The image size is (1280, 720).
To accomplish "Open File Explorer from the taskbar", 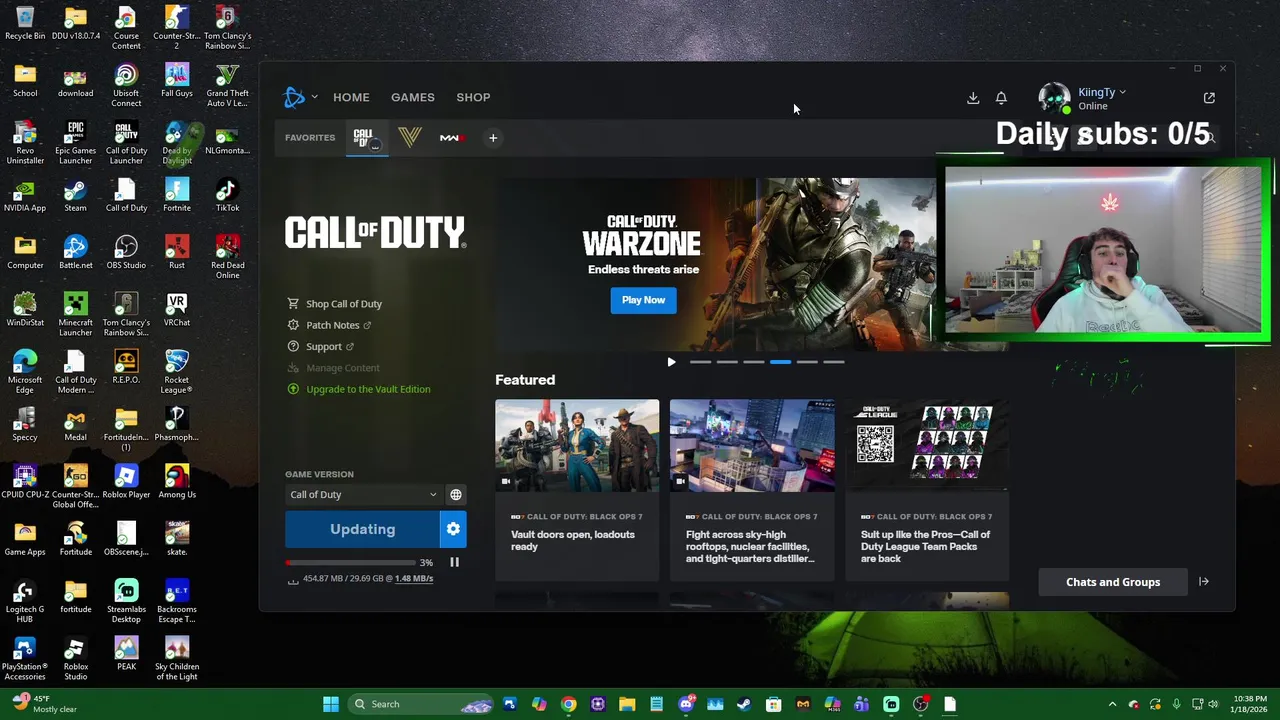I will (627, 704).
